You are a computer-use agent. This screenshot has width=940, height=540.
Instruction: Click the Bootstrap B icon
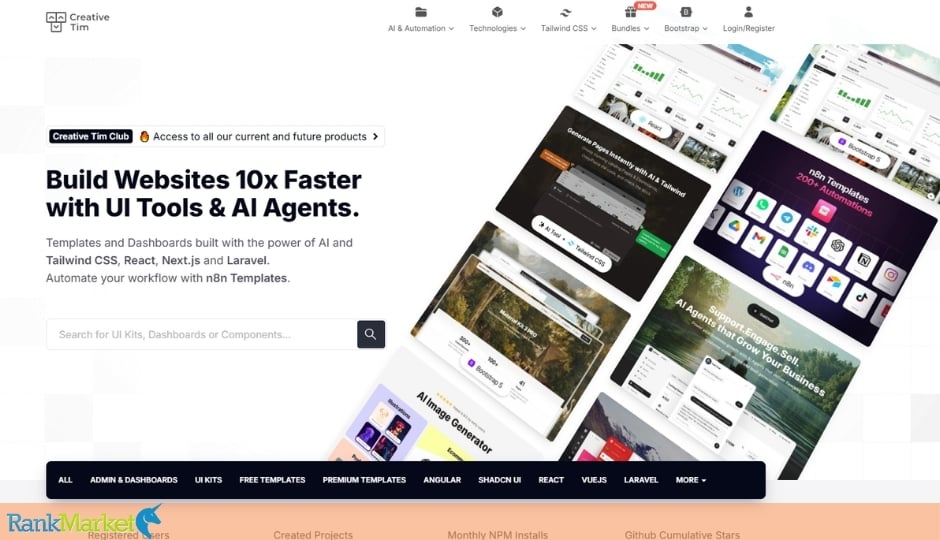(x=686, y=12)
